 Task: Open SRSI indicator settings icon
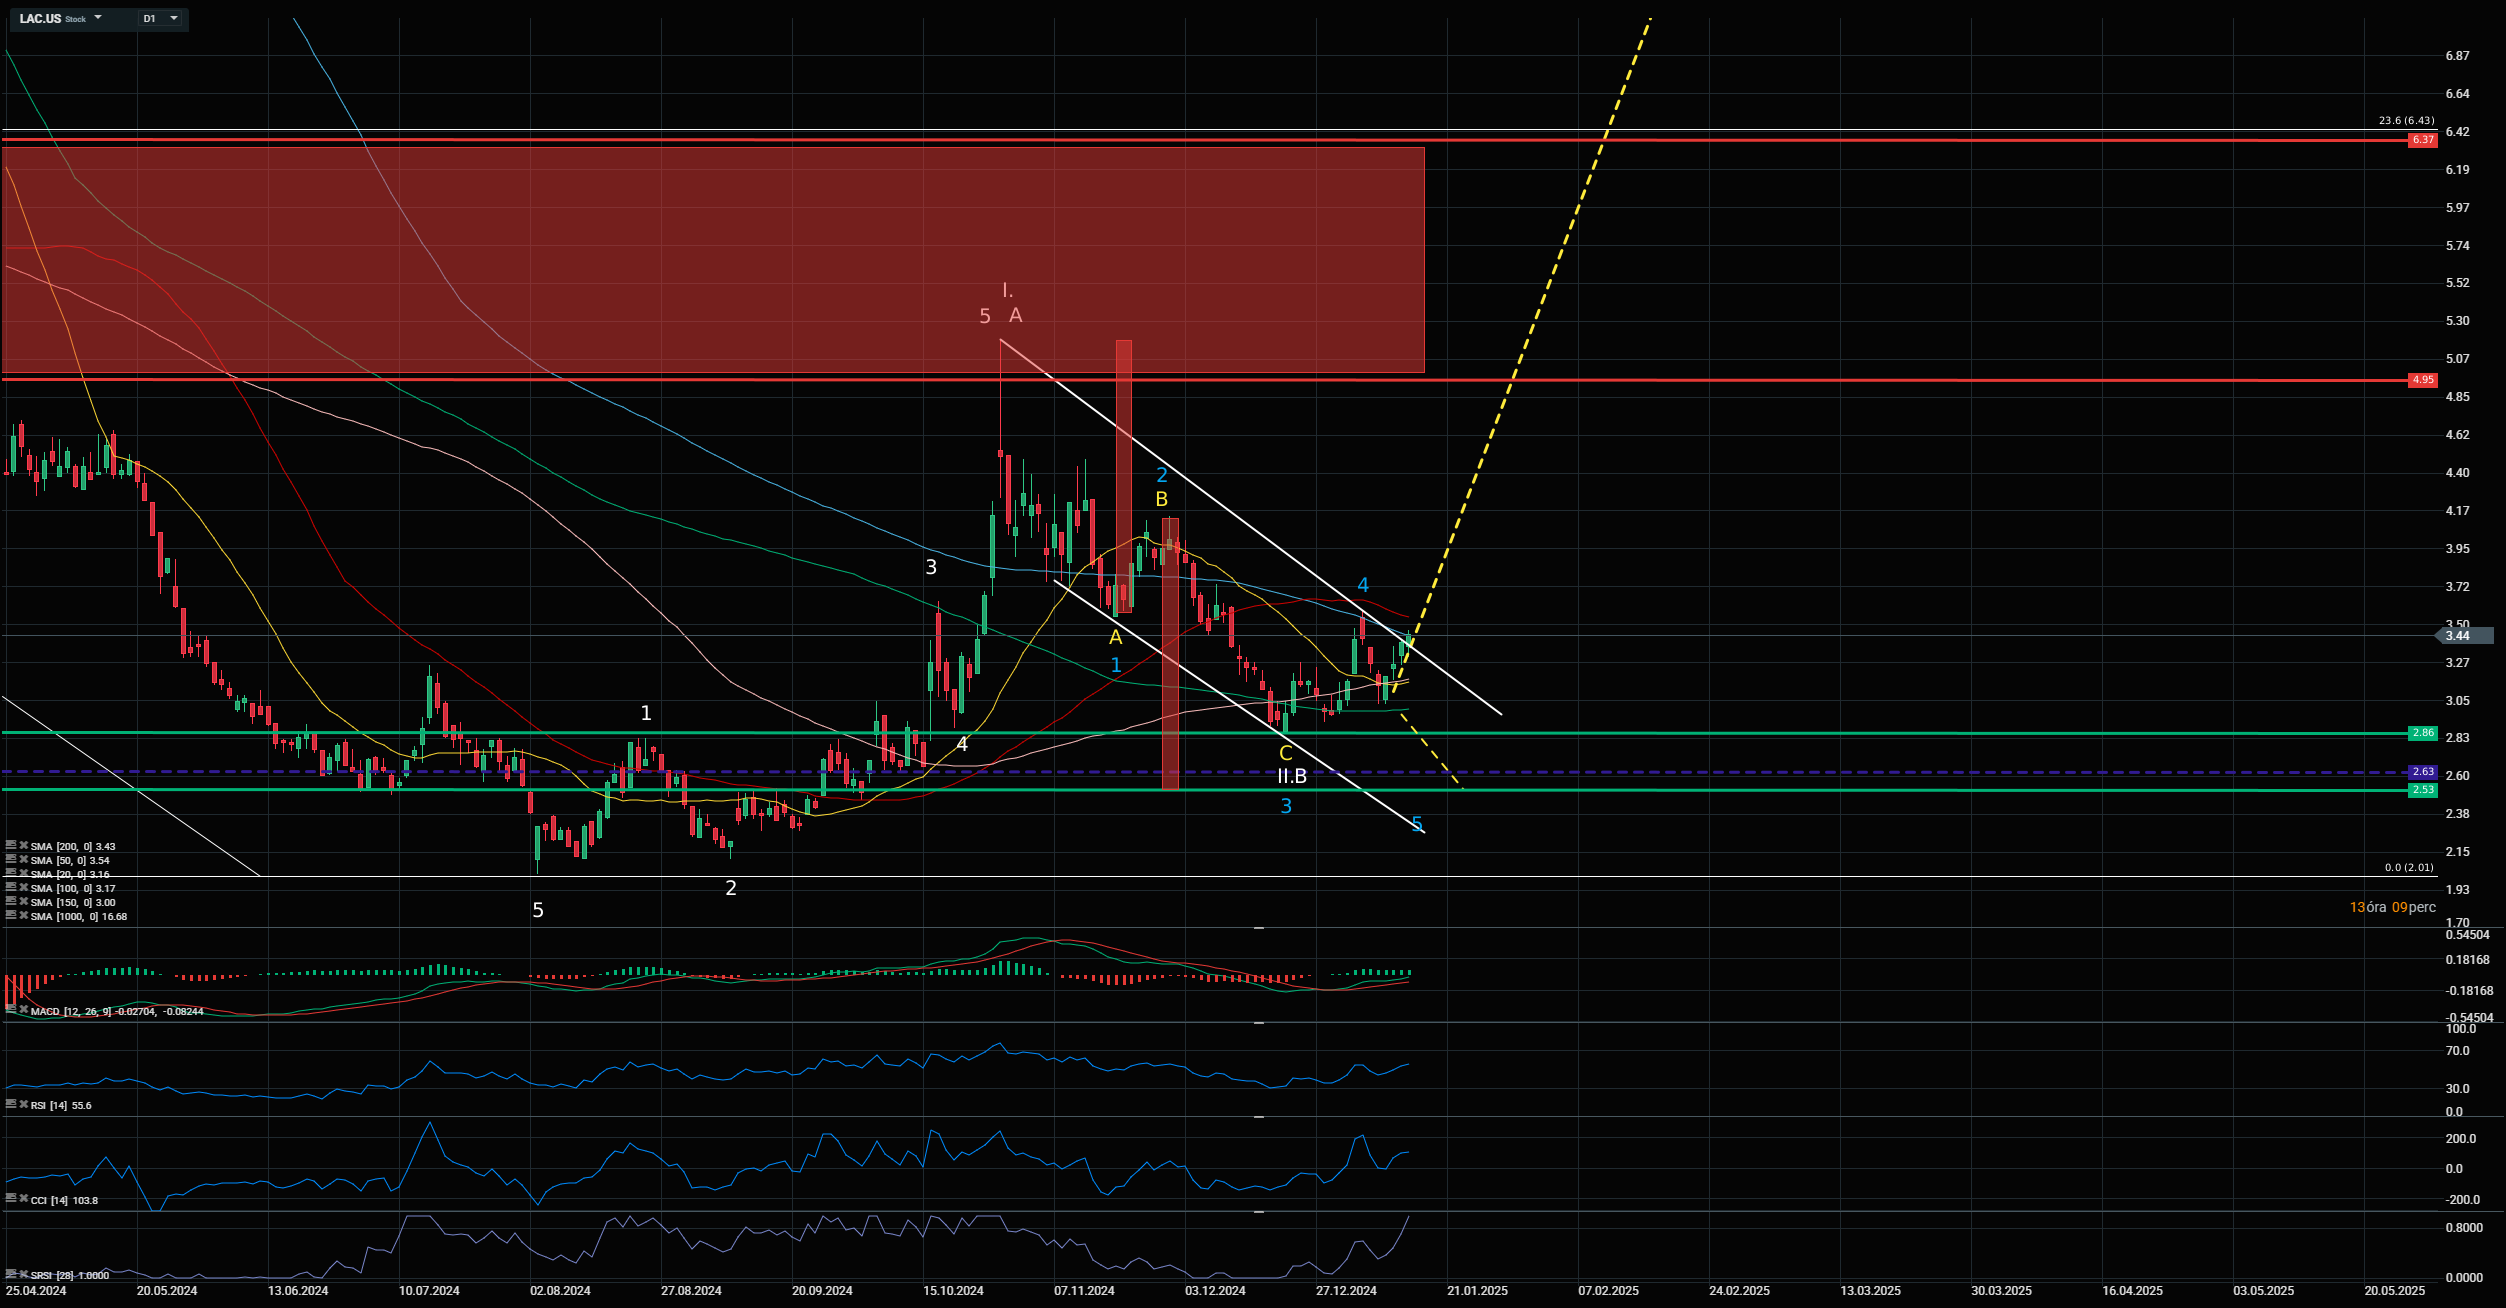(10, 1275)
